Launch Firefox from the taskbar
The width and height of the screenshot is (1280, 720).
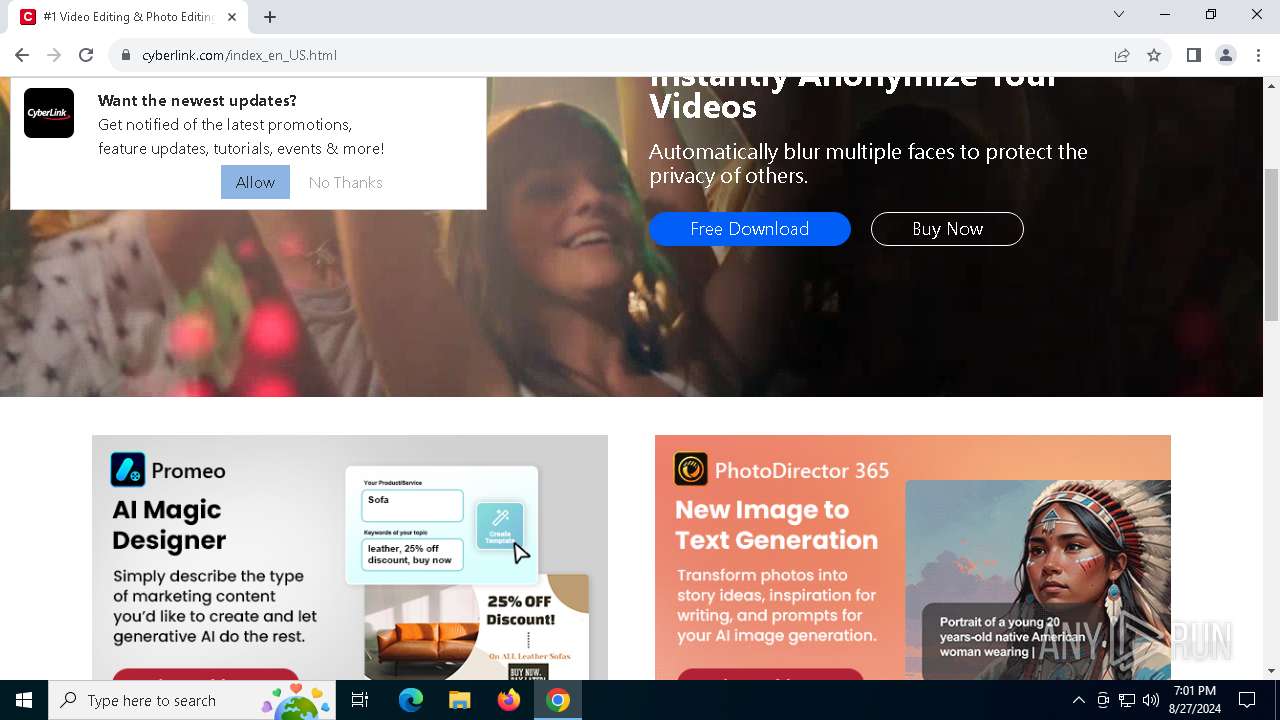[x=509, y=700]
